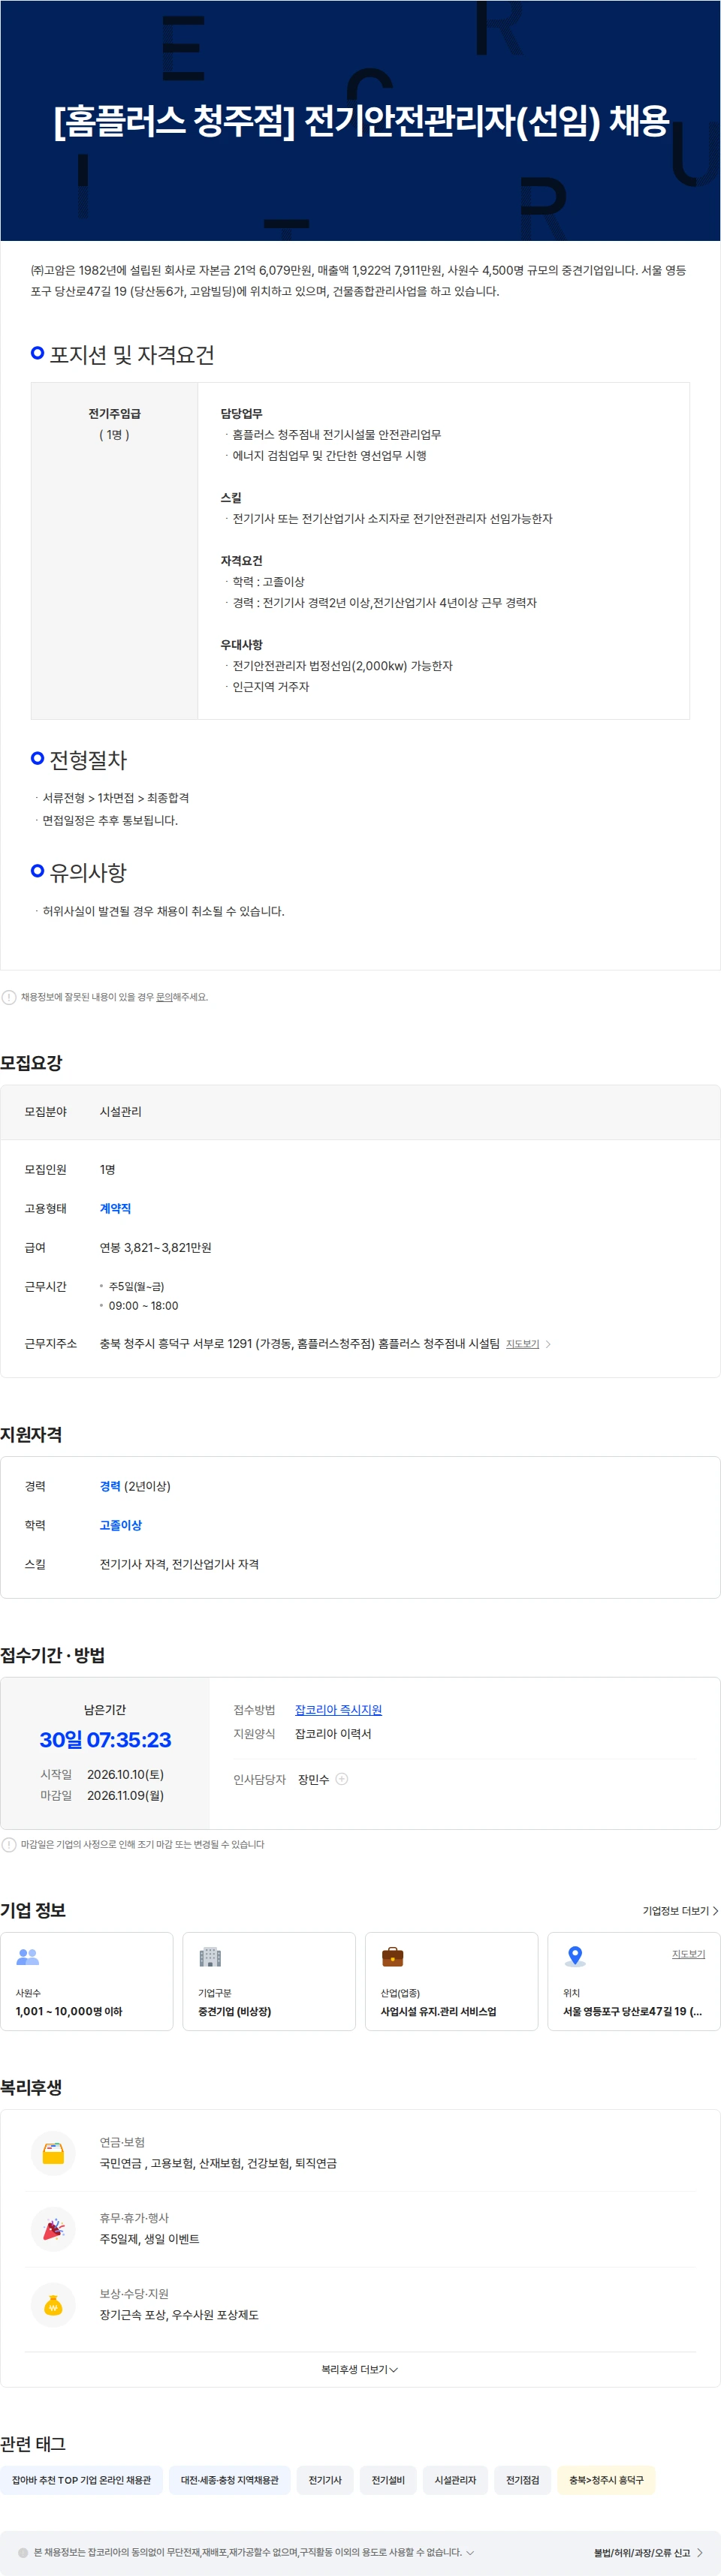Screen dimensions: 721x2576
Task: Click the 산업(업종) briefcase icon
Action: coord(393,1957)
